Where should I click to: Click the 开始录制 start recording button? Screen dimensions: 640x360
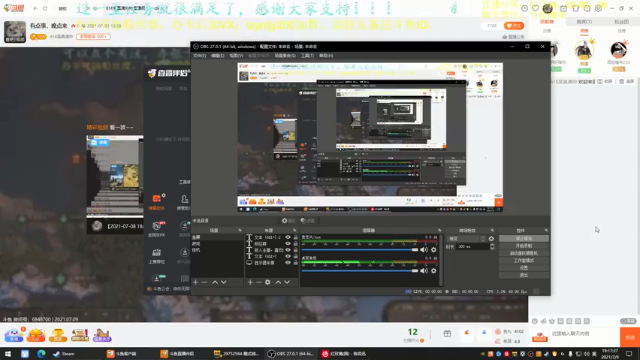coord(524,246)
